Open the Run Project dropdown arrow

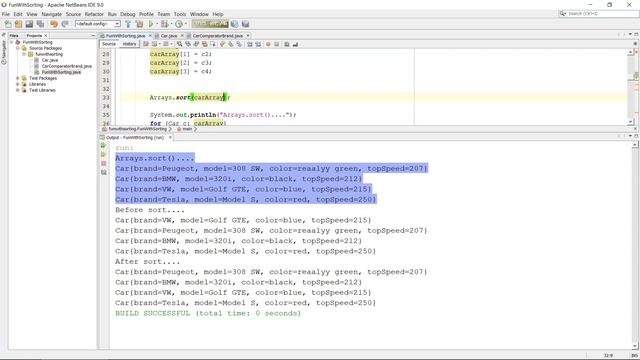[157, 24]
